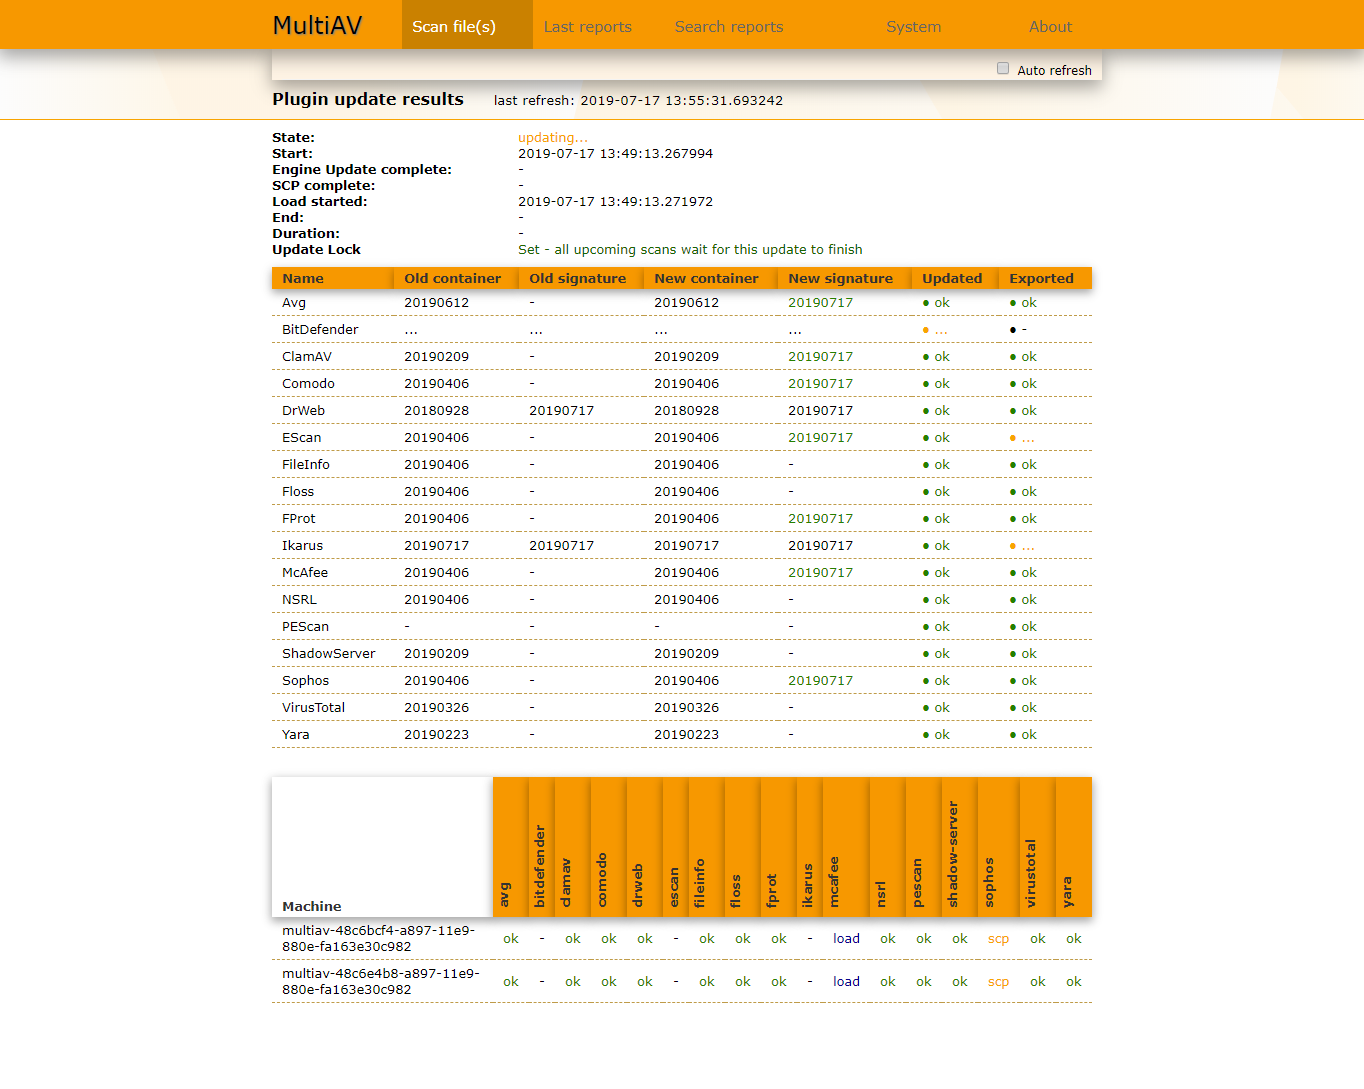Click sophos scp status for multiav-48c6bcf4
Image resolution: width=1364 pixels, height=1089 pixels.
point(998,939)
